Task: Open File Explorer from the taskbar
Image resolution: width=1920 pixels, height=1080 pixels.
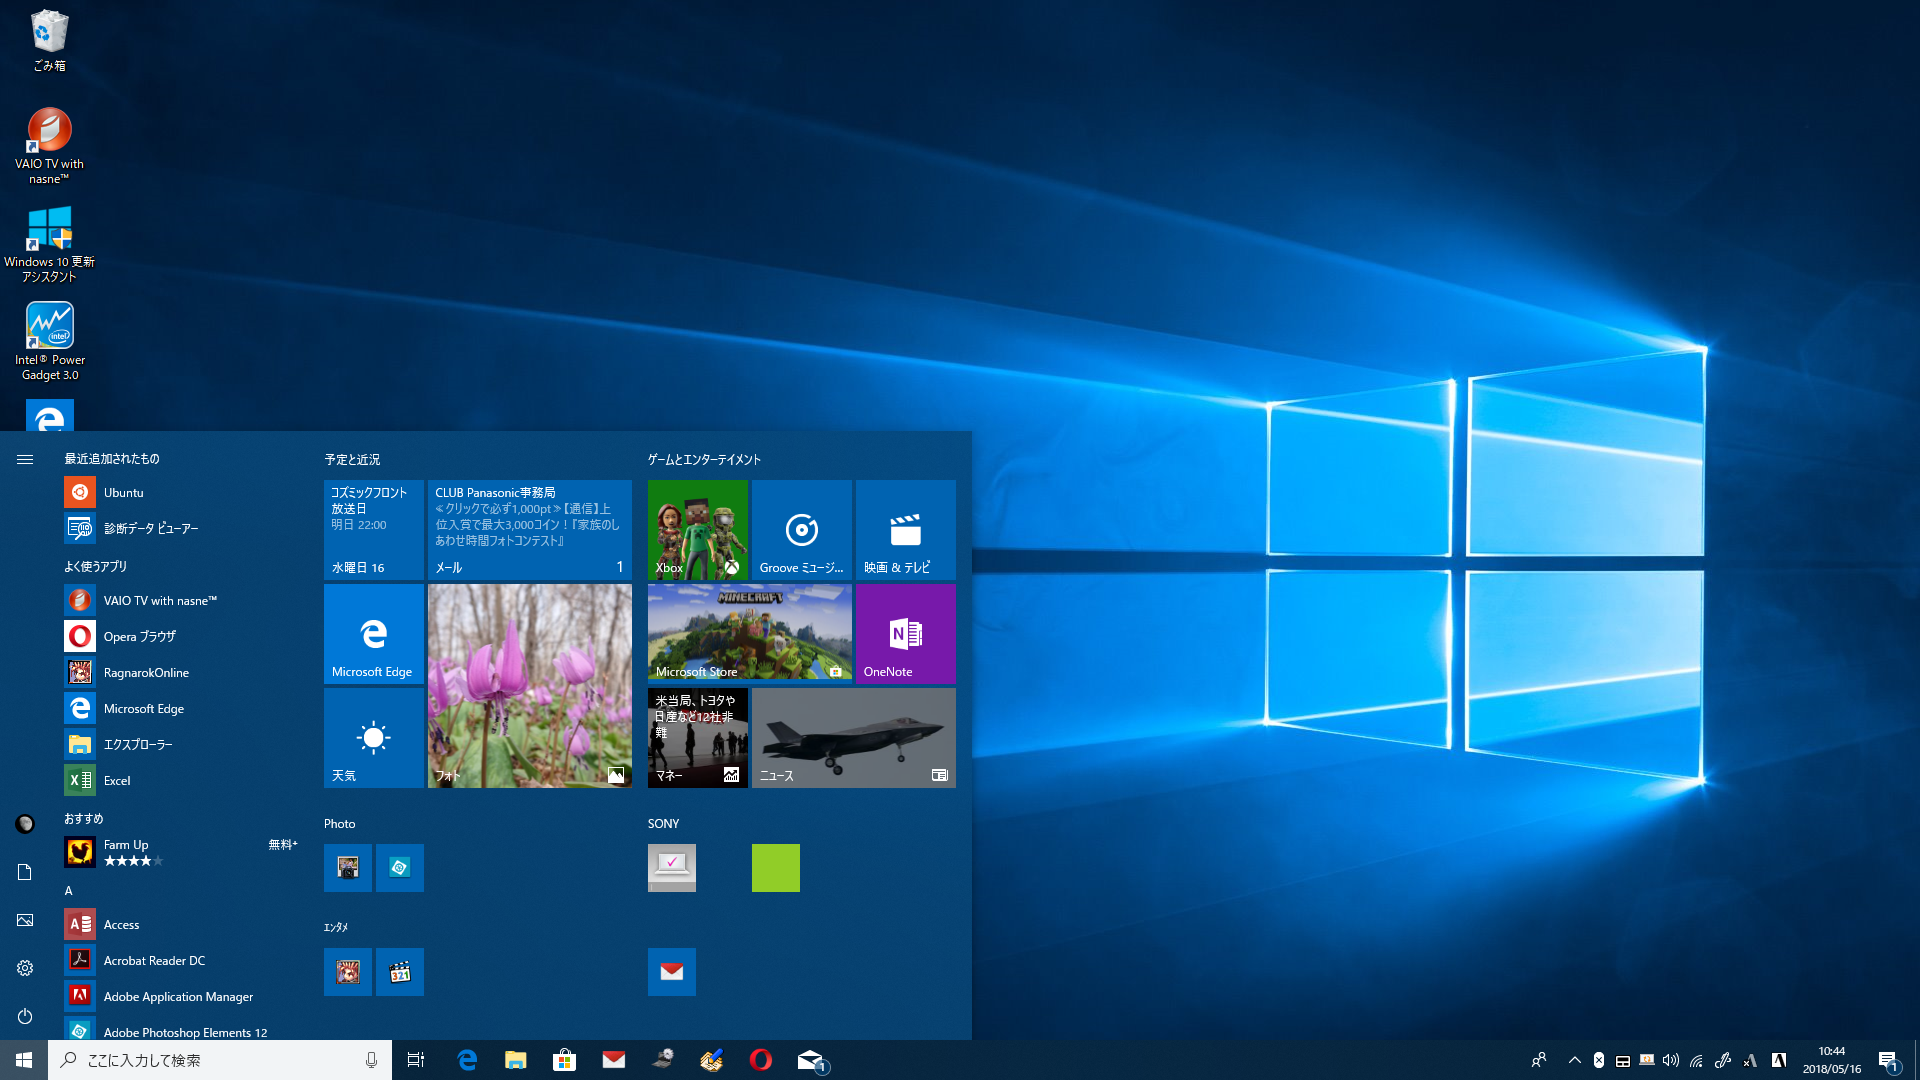Action: point(516,1060)
